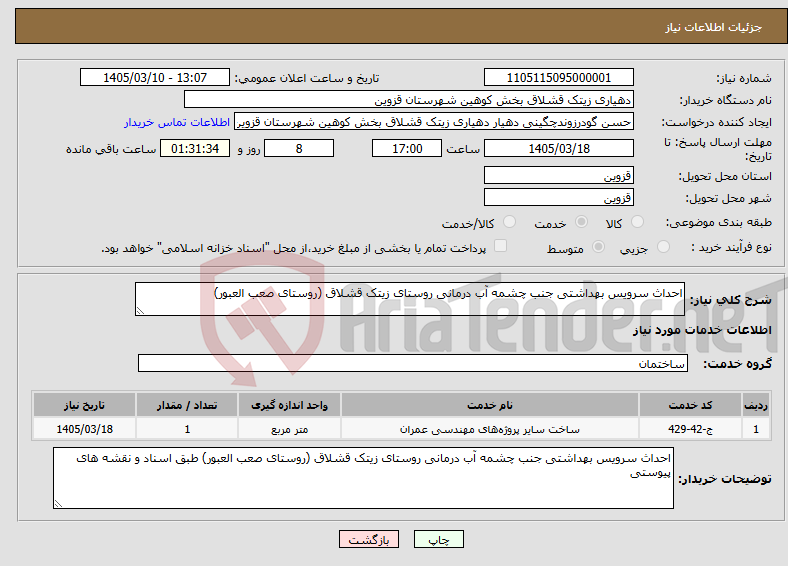
Task: Select the خدمت radio button
Action: [581, 222]
